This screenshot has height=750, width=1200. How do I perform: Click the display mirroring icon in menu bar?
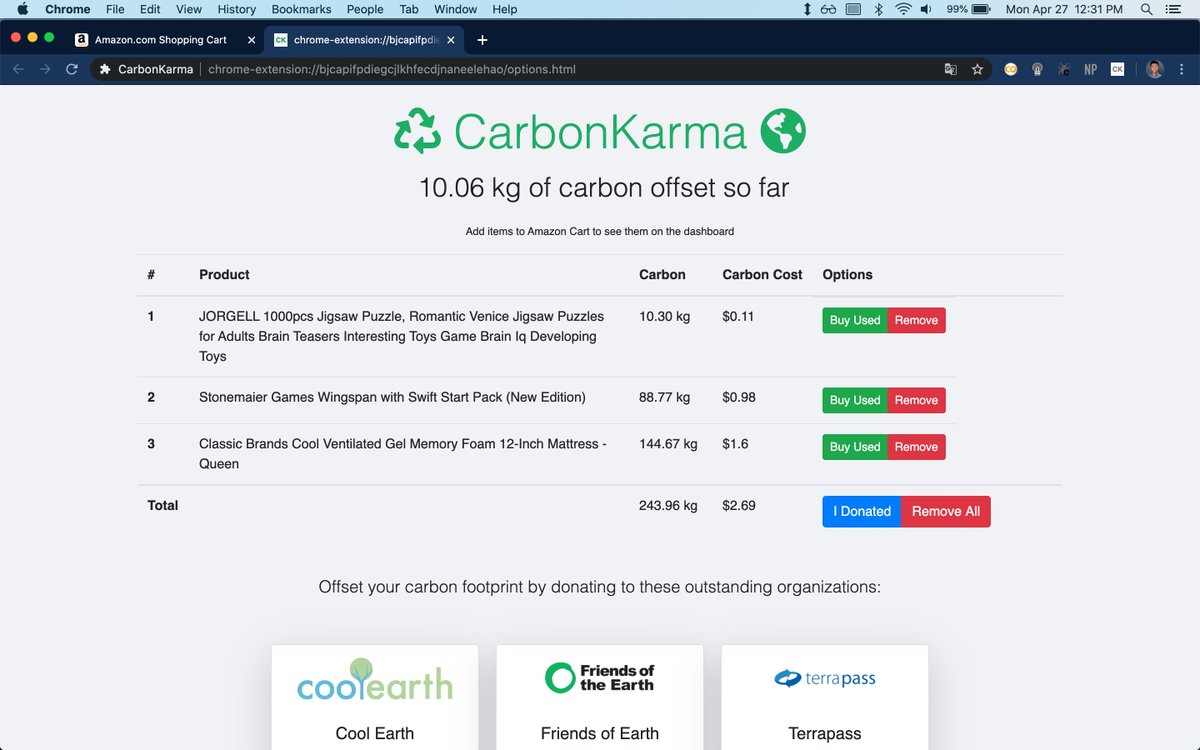click(853, 9)
